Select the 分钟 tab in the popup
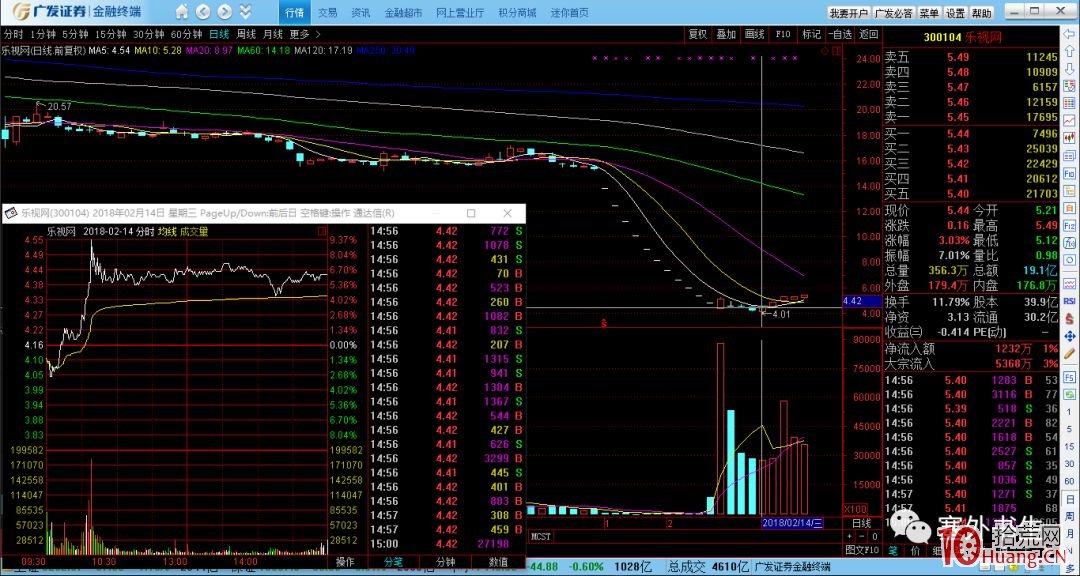This screenshot has width=1080, height=576. tap(446, 562)
